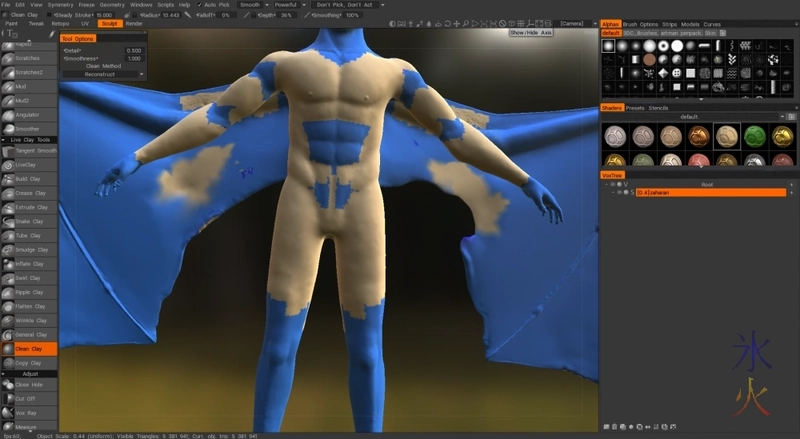Toggle the Auto Pick checkbox
The image size is (800, 439).
199,5
